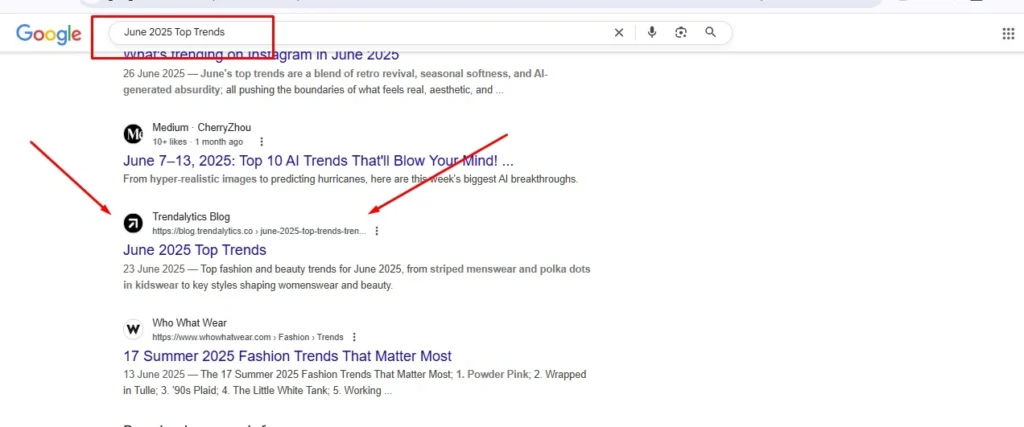Open the Instagram trending June 2025 result
1024x427 pixels.
[261, 55]
